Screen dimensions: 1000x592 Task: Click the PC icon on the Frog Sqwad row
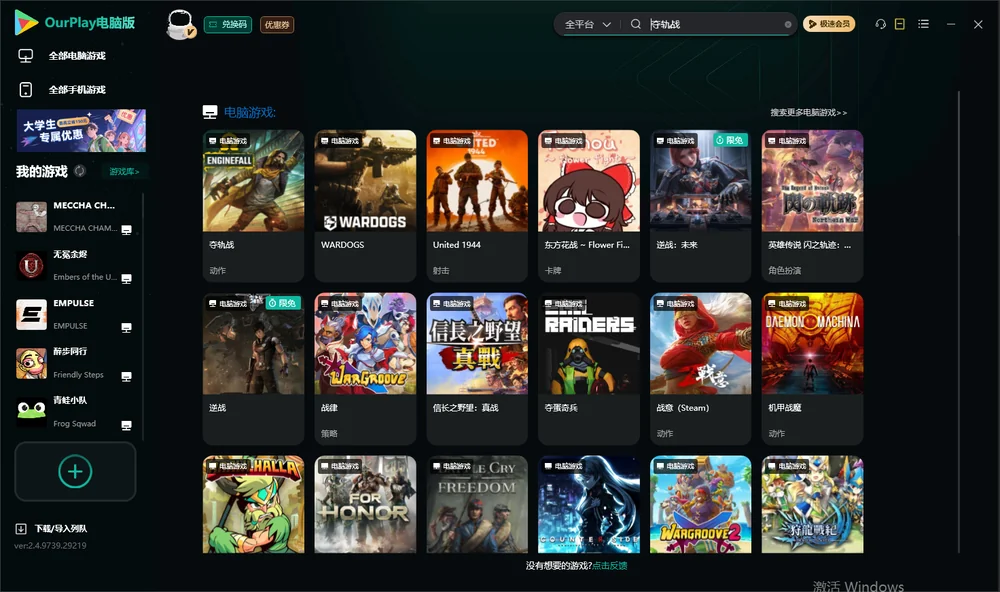[x=126, y=426]
